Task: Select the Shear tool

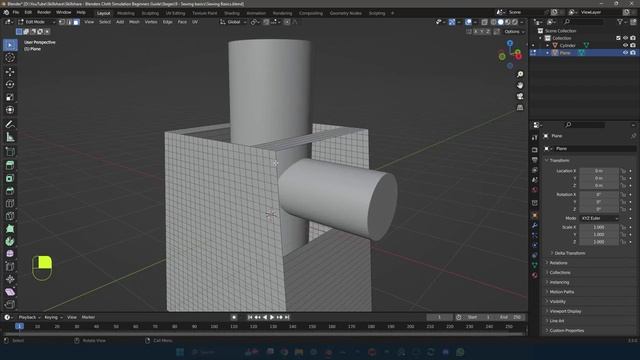Action: (x=10, y=292)
